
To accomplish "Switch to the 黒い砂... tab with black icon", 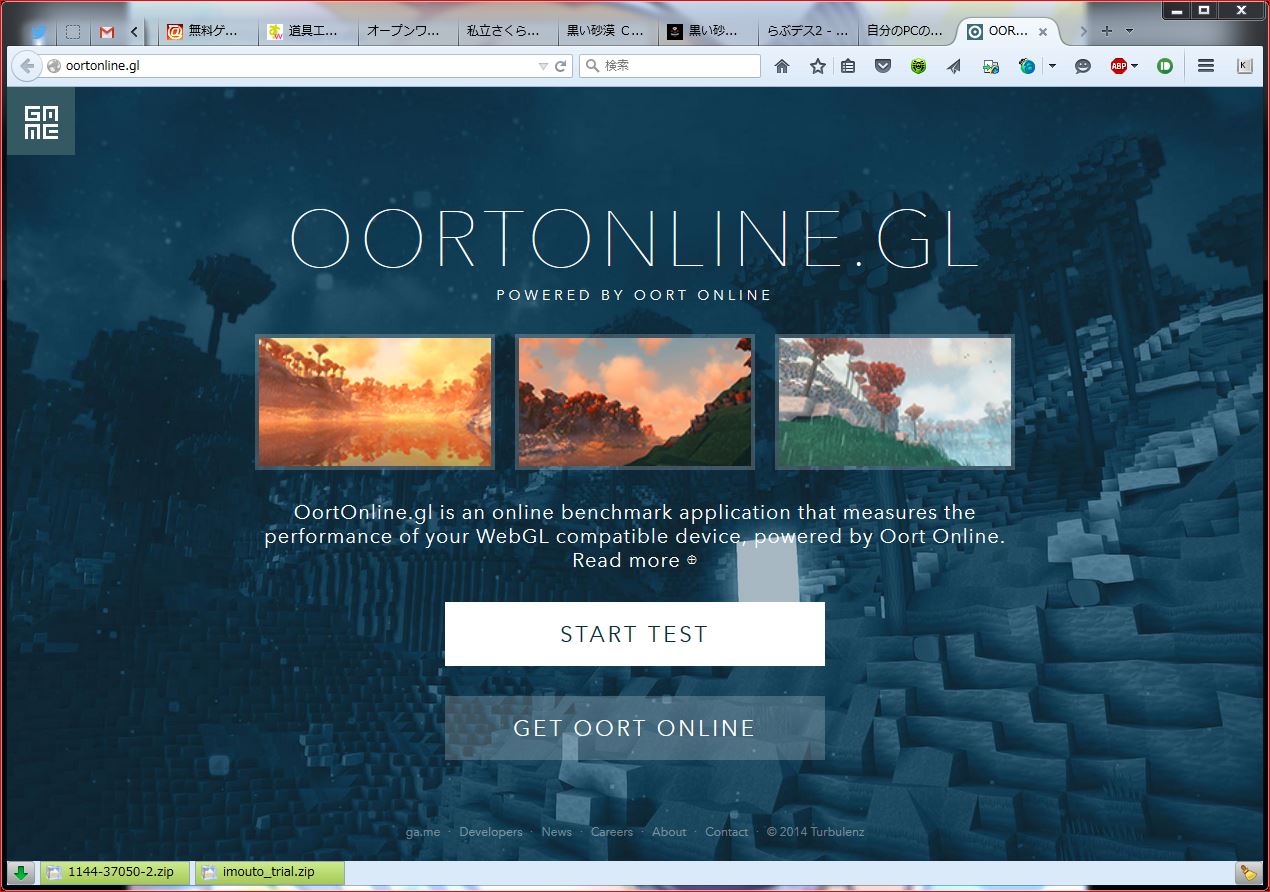I will point(708,32).
